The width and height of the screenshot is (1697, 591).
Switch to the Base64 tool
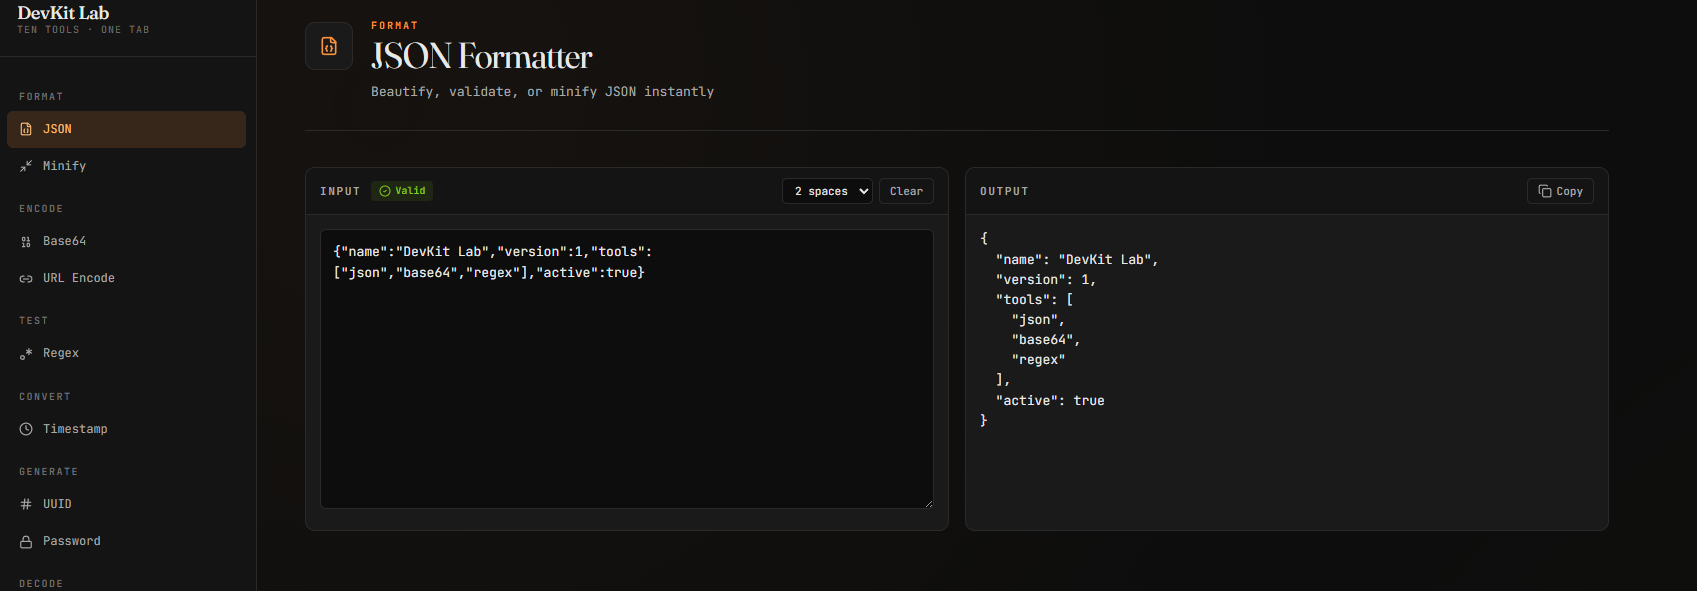pos(126,241)
